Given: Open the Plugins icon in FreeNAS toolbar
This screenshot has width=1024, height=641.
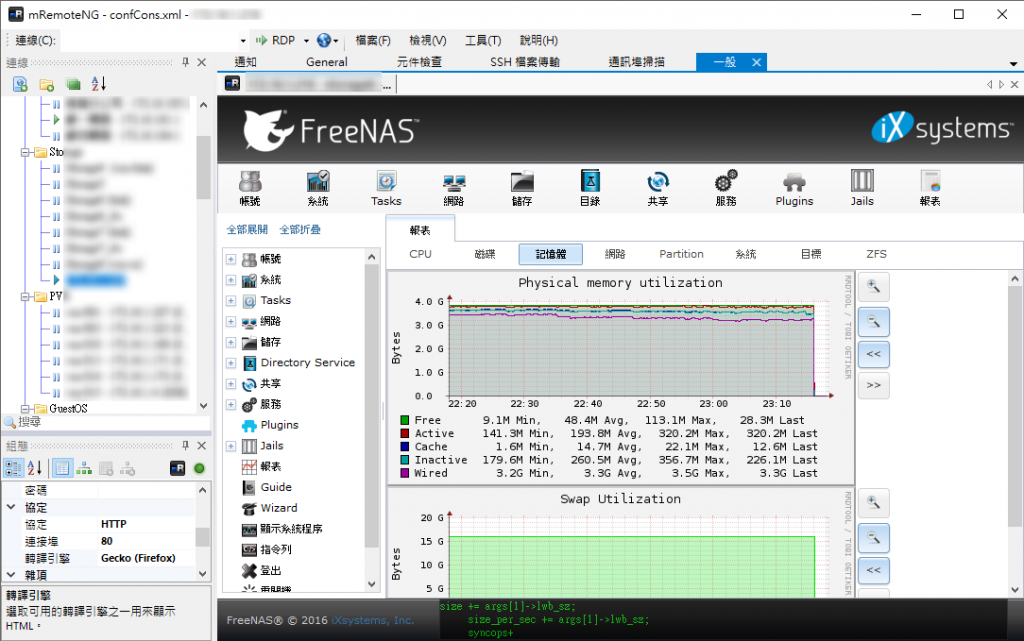Looking at the screenshot, I should 794,188.
